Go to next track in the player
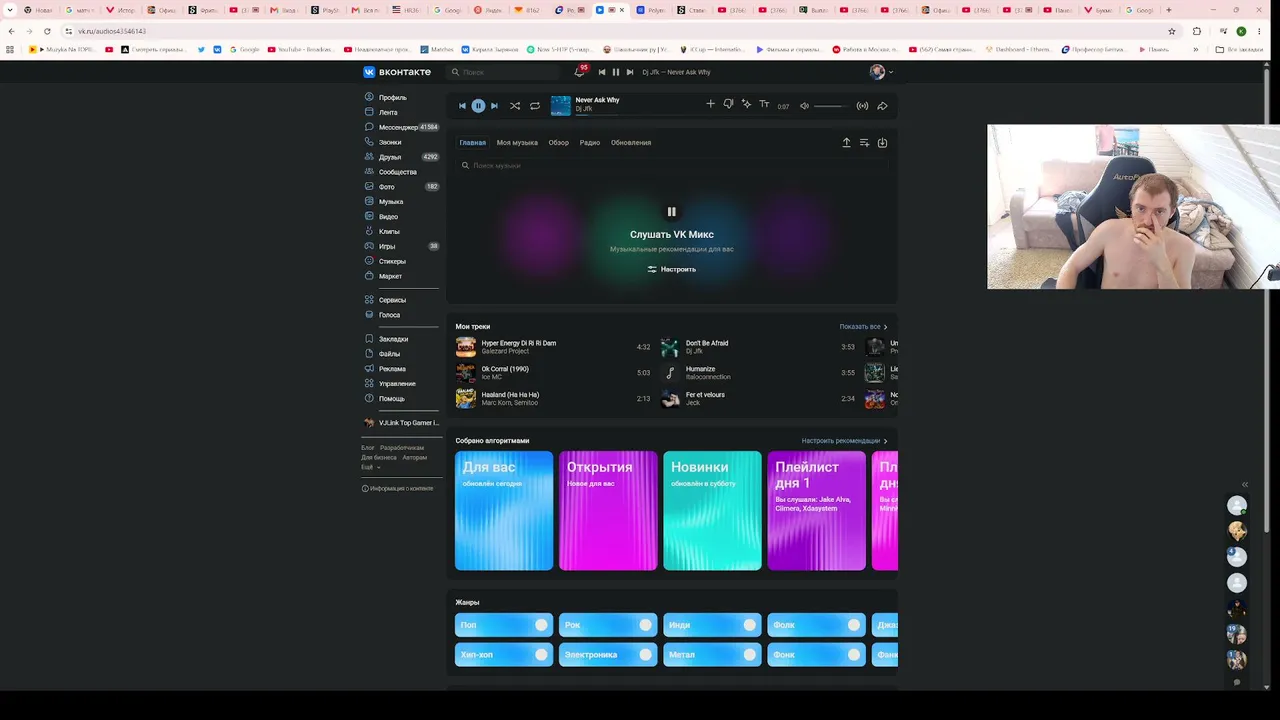1280x720 pixels. tap(494, 105)
